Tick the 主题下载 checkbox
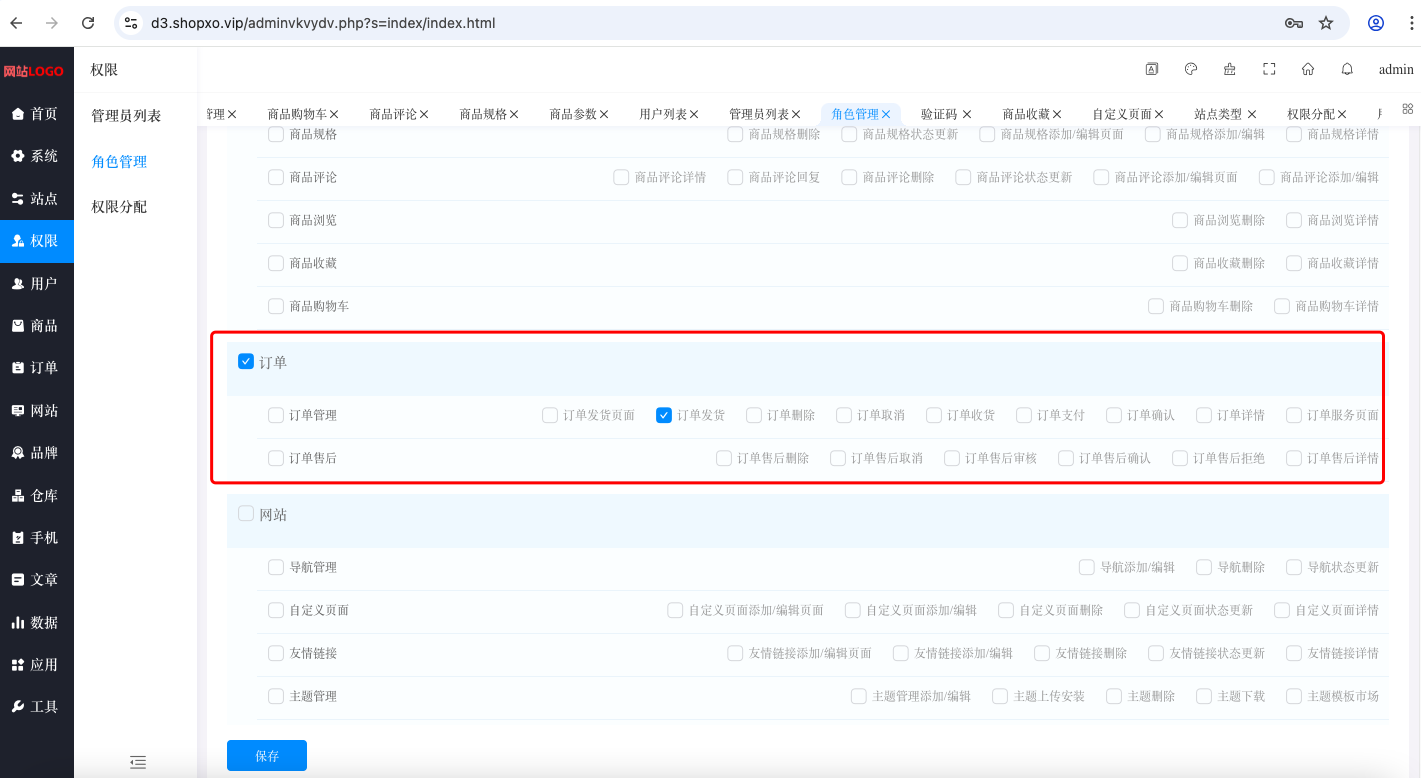Screen dimensions: 1421x778 point(1204,696)
